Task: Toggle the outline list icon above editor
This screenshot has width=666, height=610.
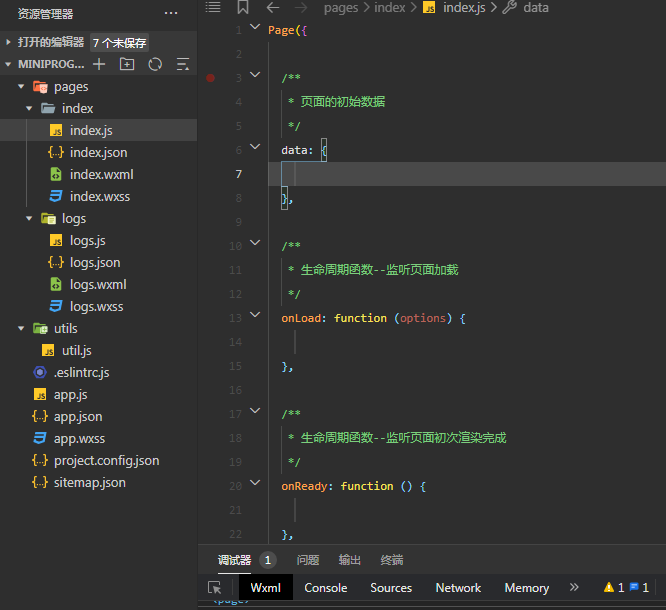Action: point(213,7)
